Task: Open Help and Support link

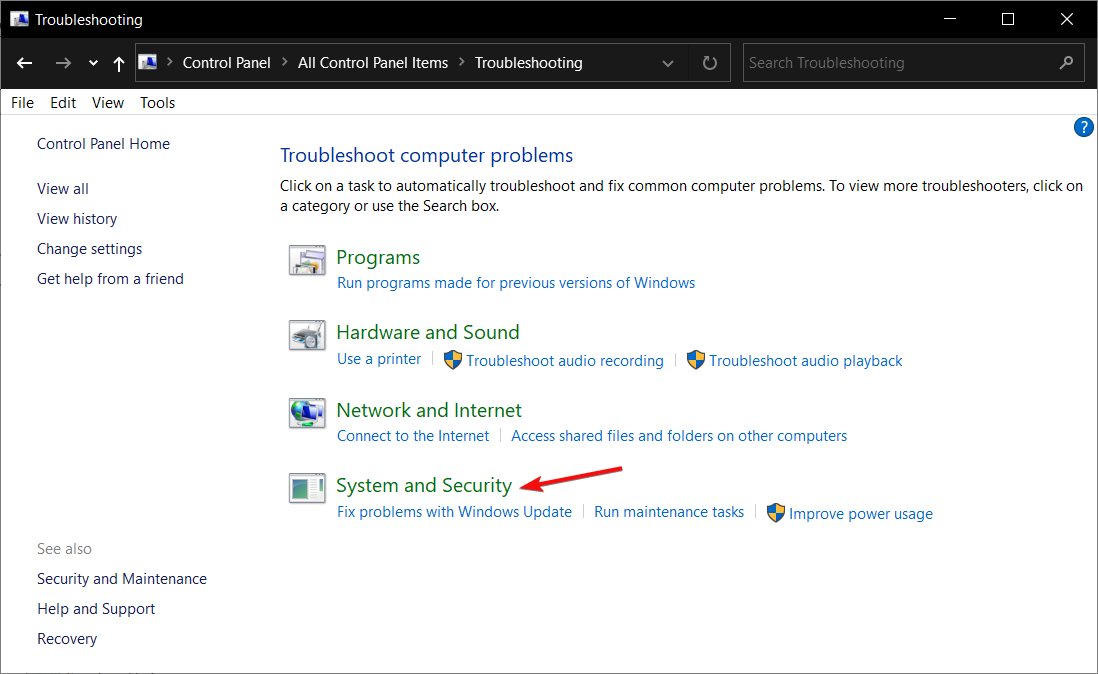Action: 96,609
